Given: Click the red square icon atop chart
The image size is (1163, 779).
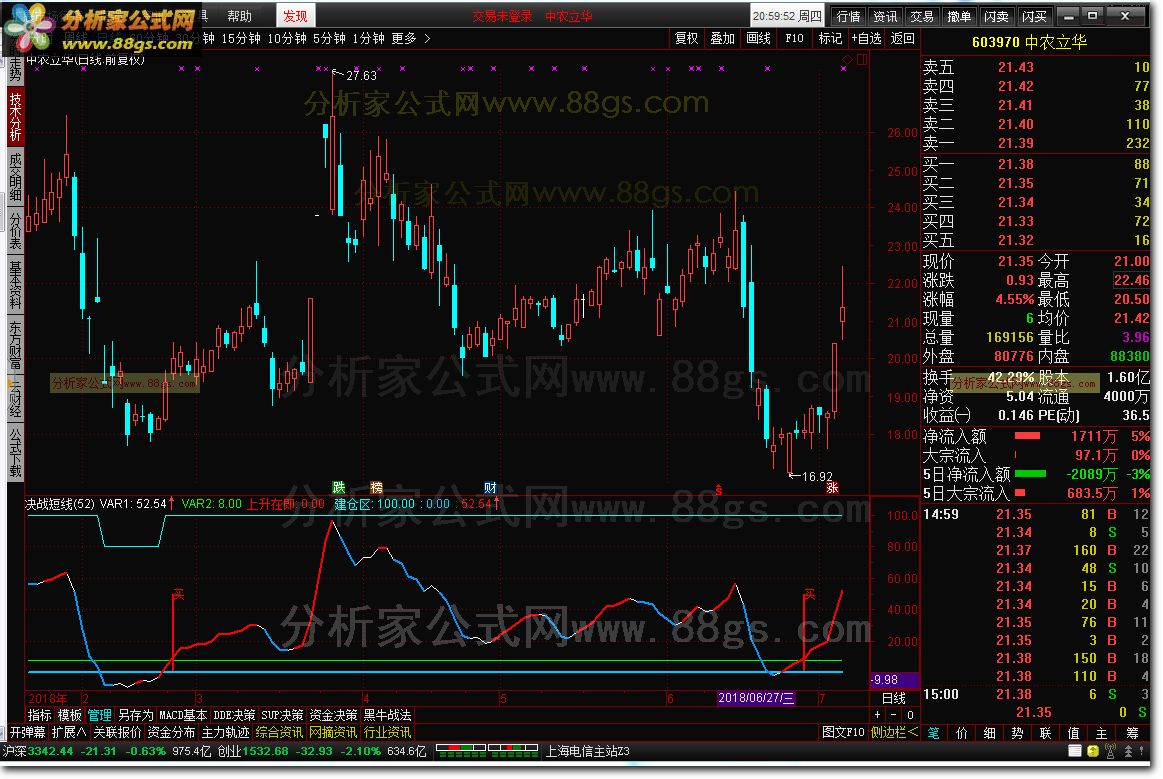Looking at the screenshot, I should (862, 59).
